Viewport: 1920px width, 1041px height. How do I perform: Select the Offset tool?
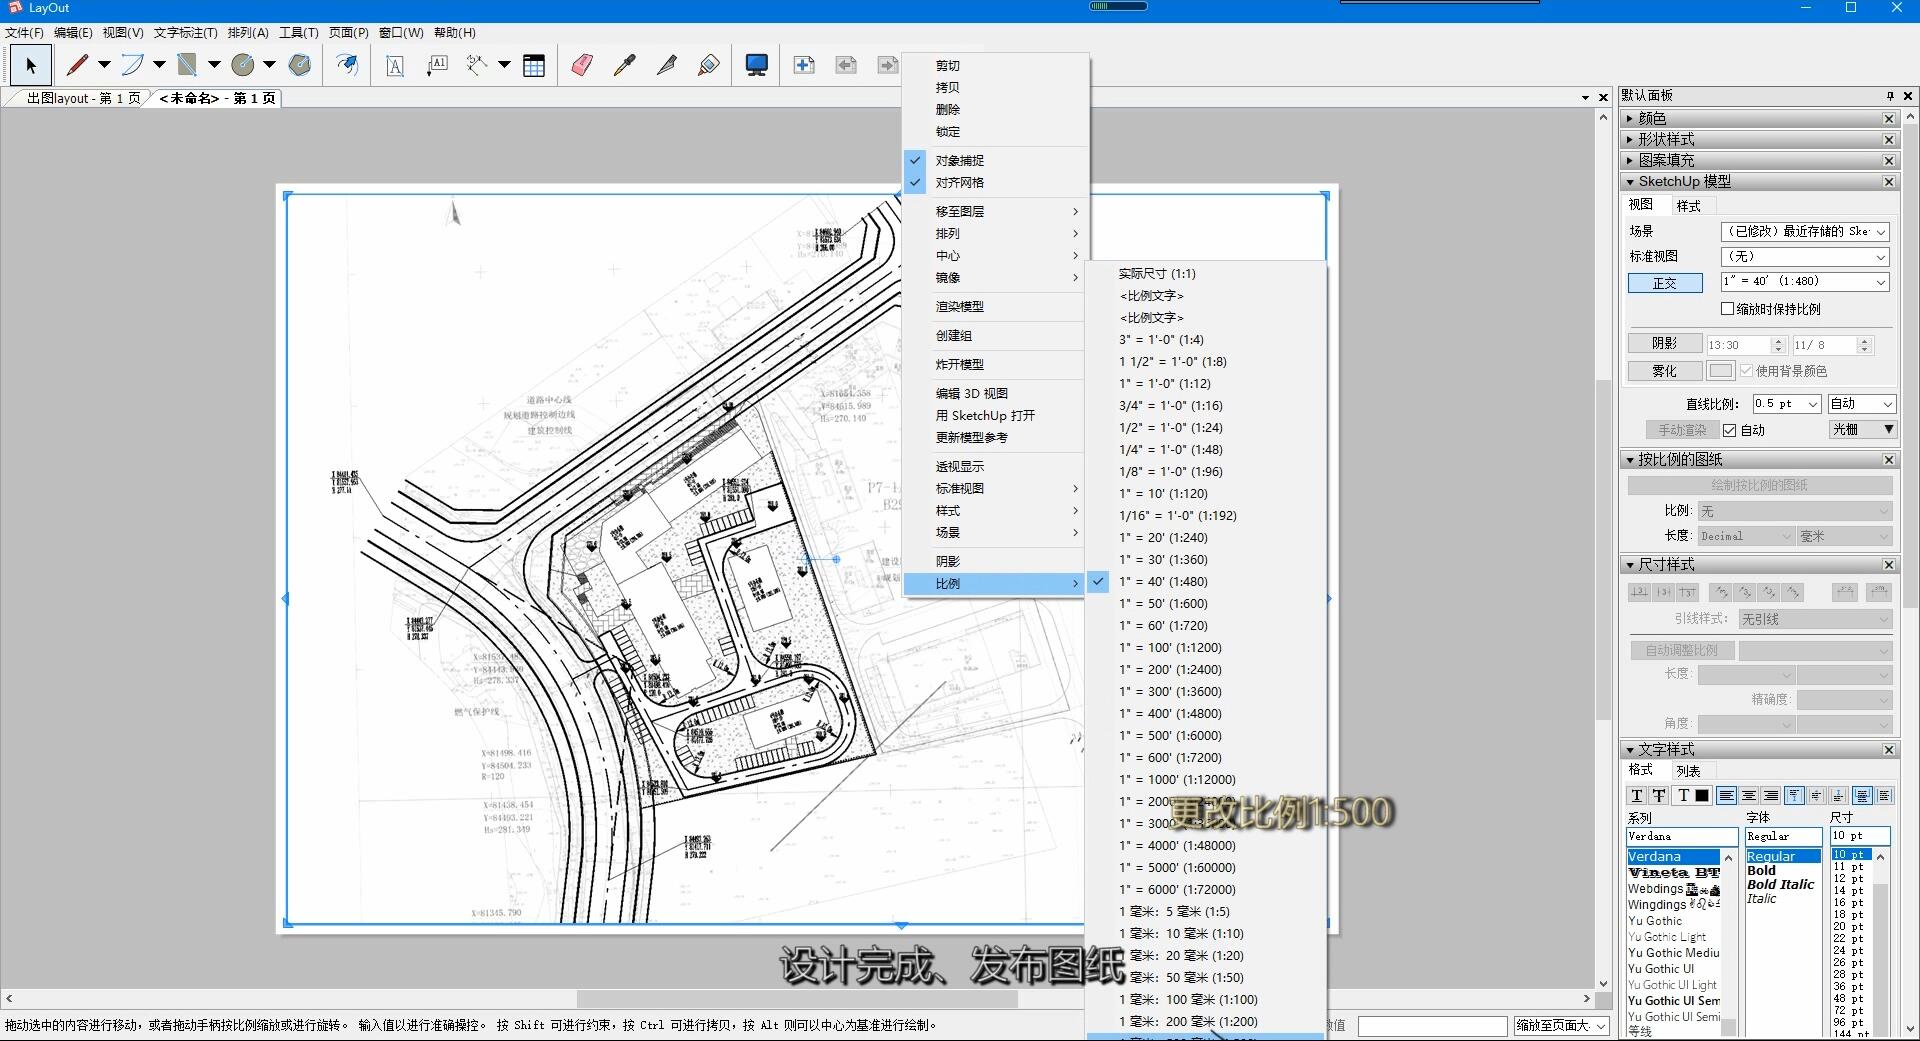347,65
